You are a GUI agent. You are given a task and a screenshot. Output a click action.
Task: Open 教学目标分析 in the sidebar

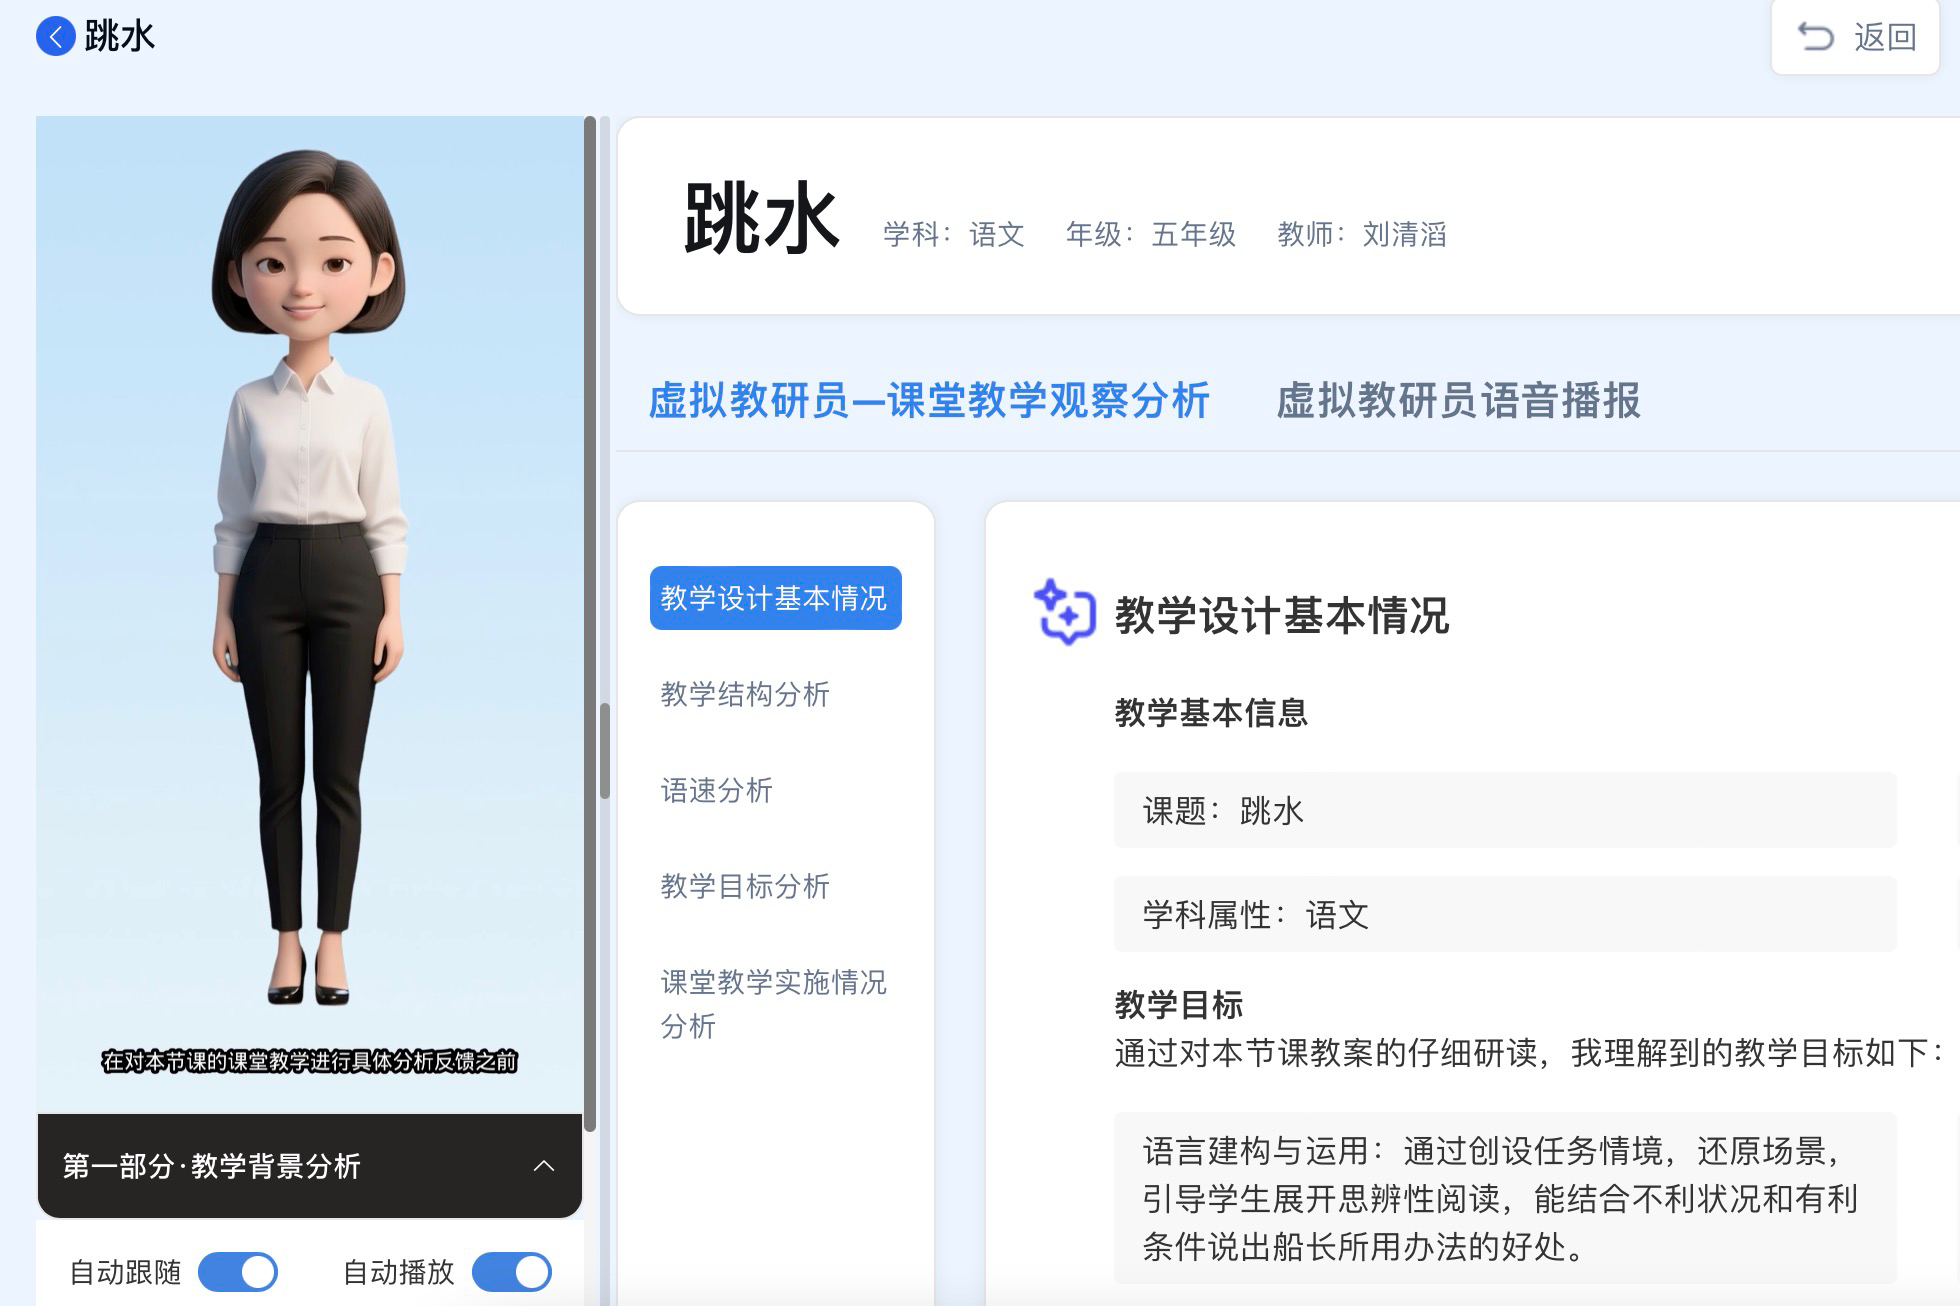pos(745,886)
